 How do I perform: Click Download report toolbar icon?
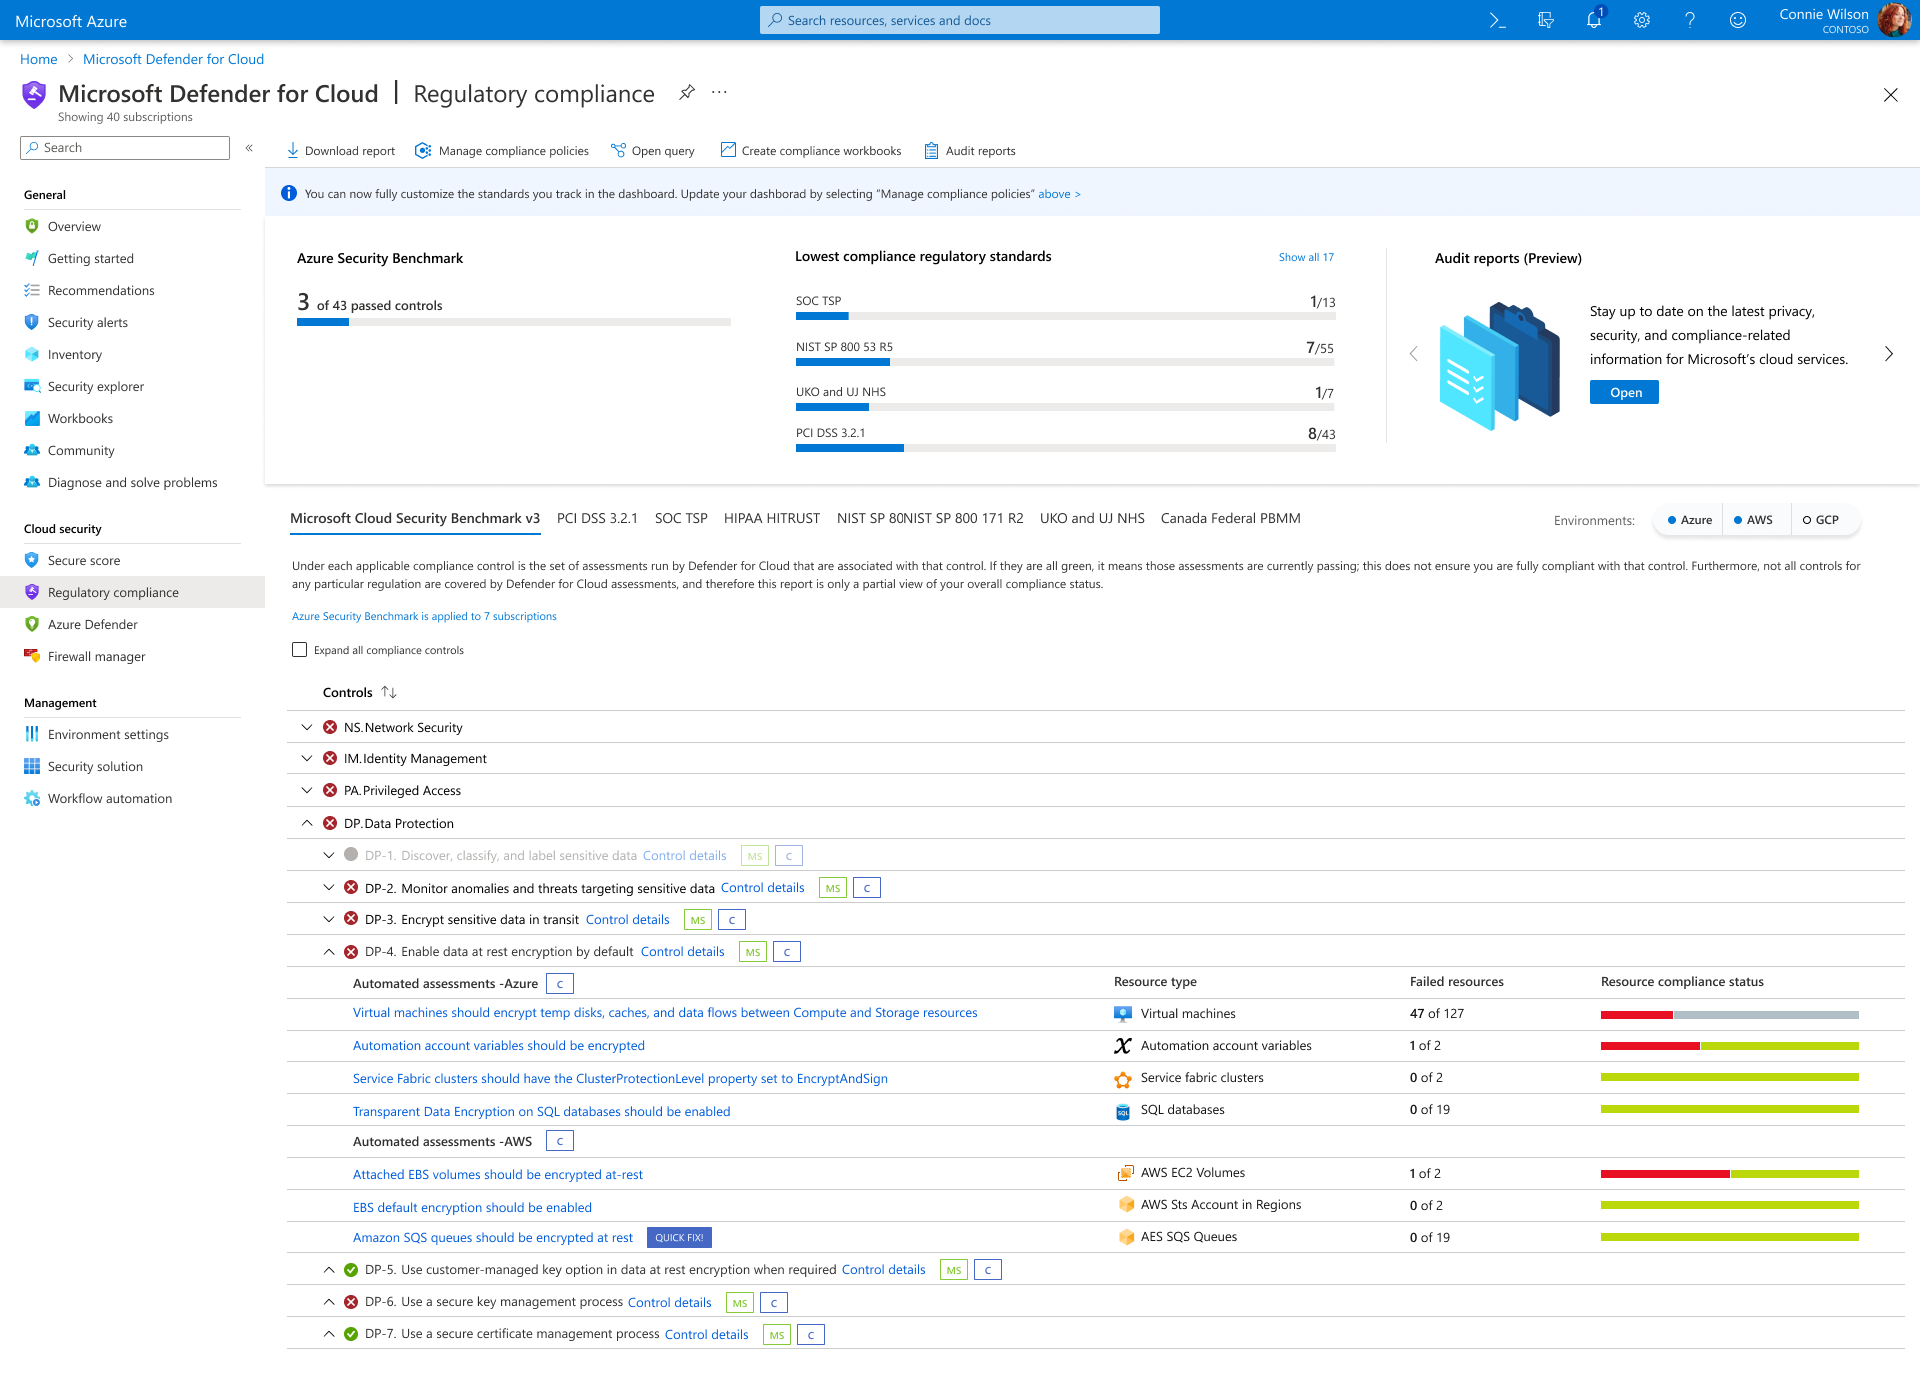click(x=293, y=151)
